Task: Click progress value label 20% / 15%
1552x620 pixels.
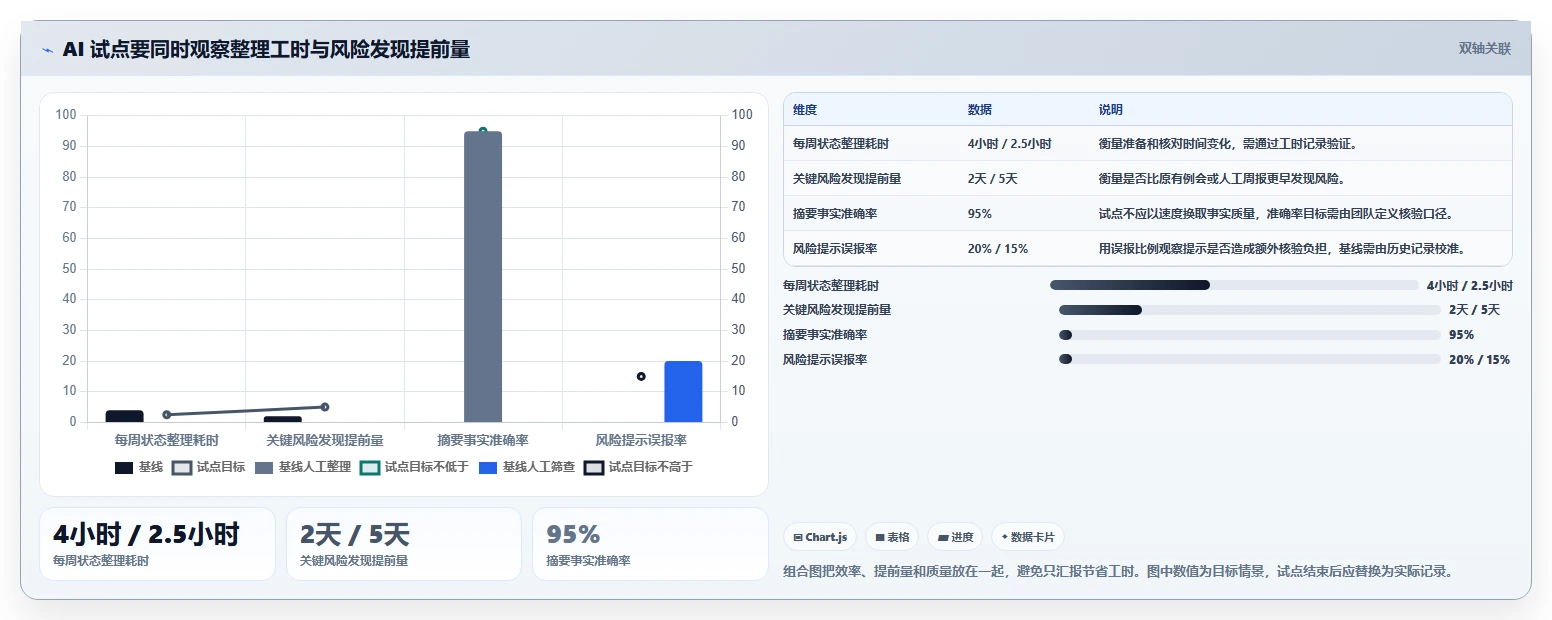Action: (x=1479, y=359)
